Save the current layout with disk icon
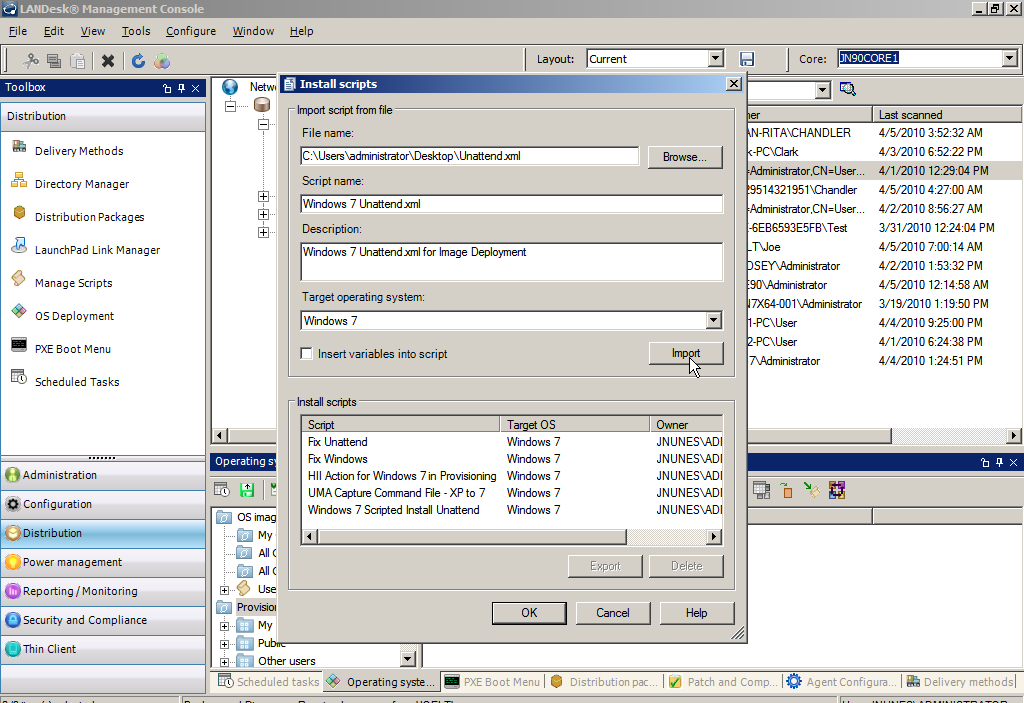The height and width of the screenshot is (703, 1024). tap(746, 59)
